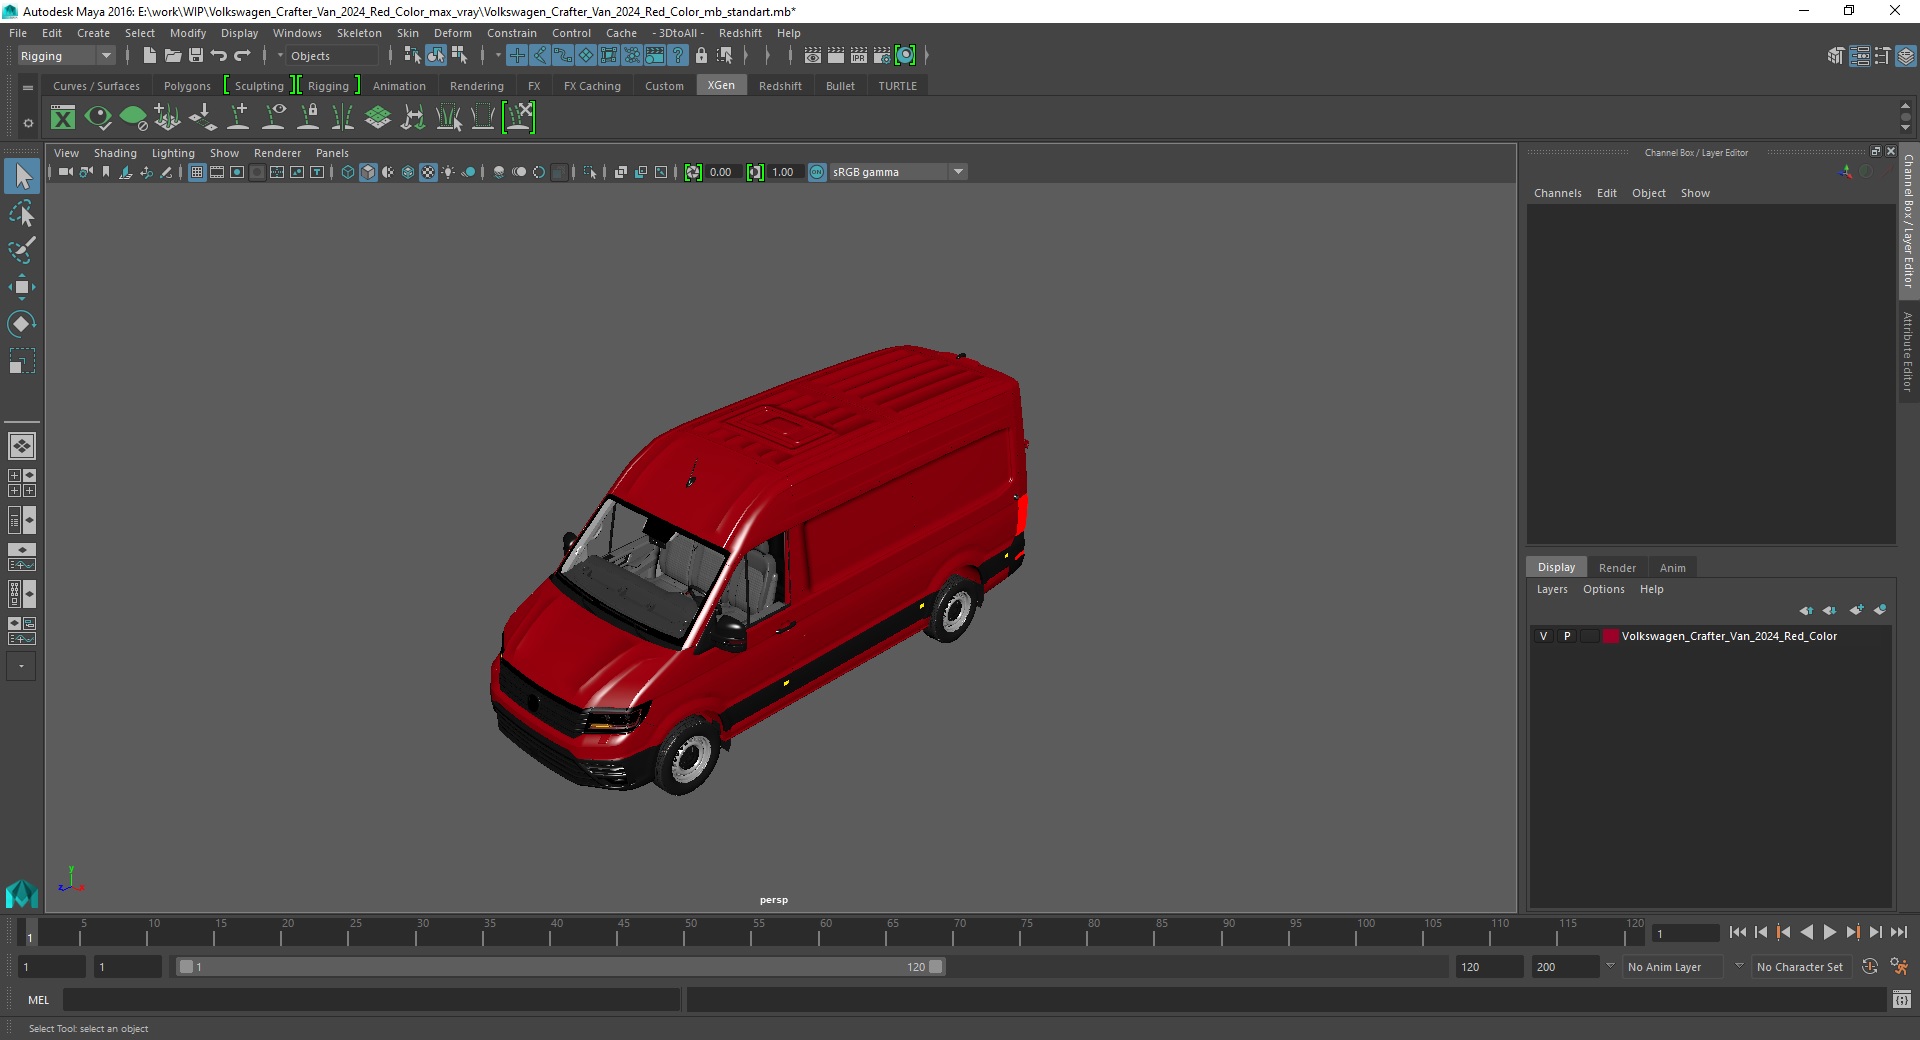Click the Save Scene icon

(196, 56)
